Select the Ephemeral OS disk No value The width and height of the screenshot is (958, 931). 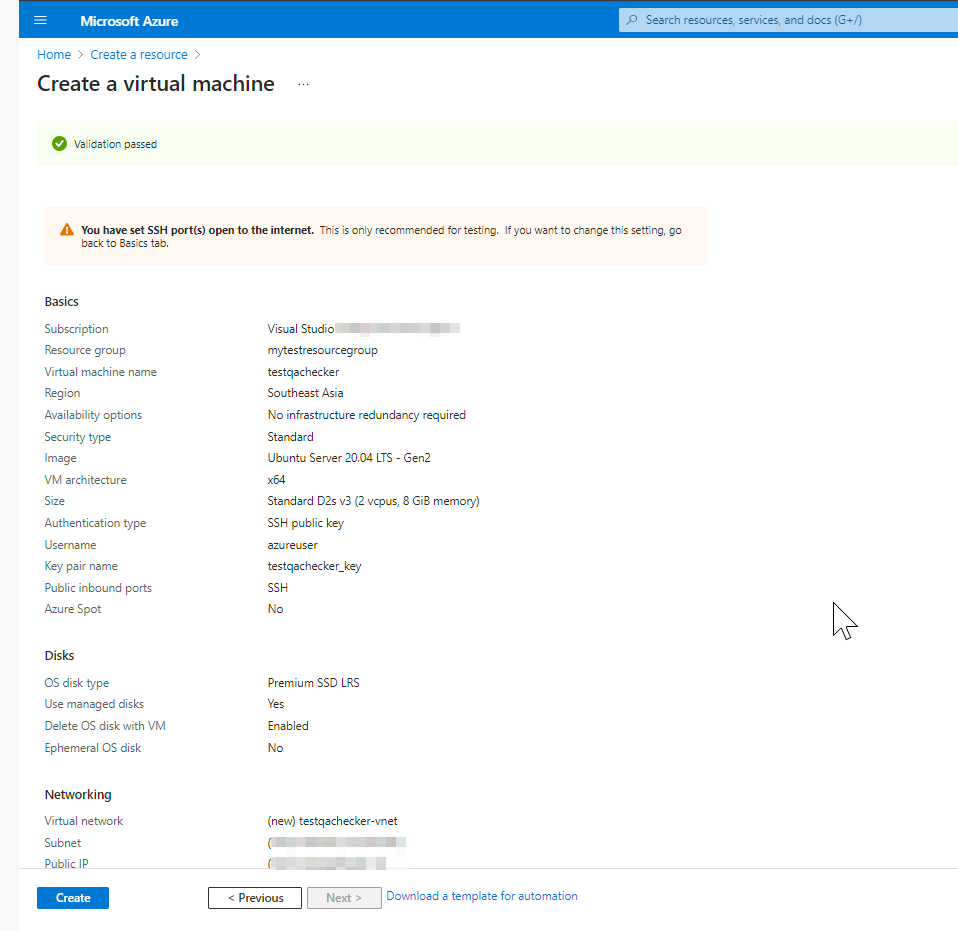tap(275, 748)
